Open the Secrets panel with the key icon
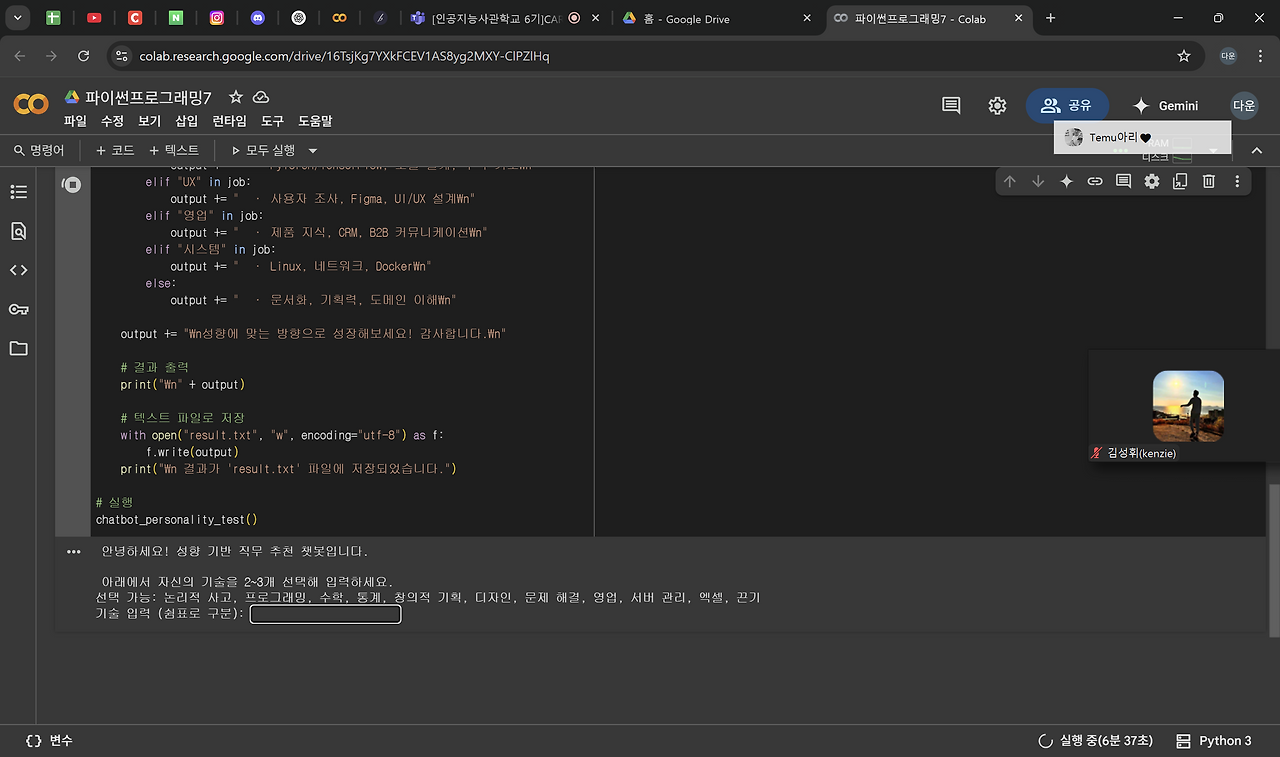The width and height of the screenshot is (1280, 757). 19,309
